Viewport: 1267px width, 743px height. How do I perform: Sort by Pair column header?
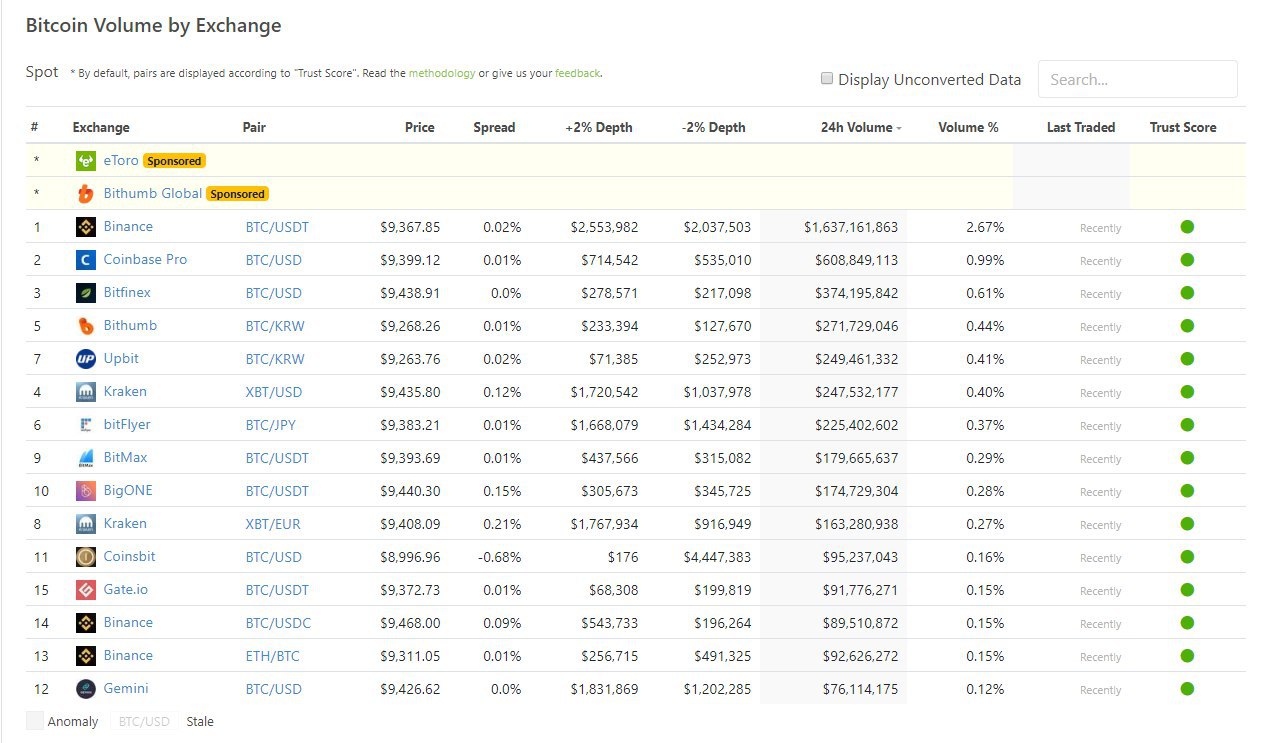pyautogui.click(x=254, y=127)
